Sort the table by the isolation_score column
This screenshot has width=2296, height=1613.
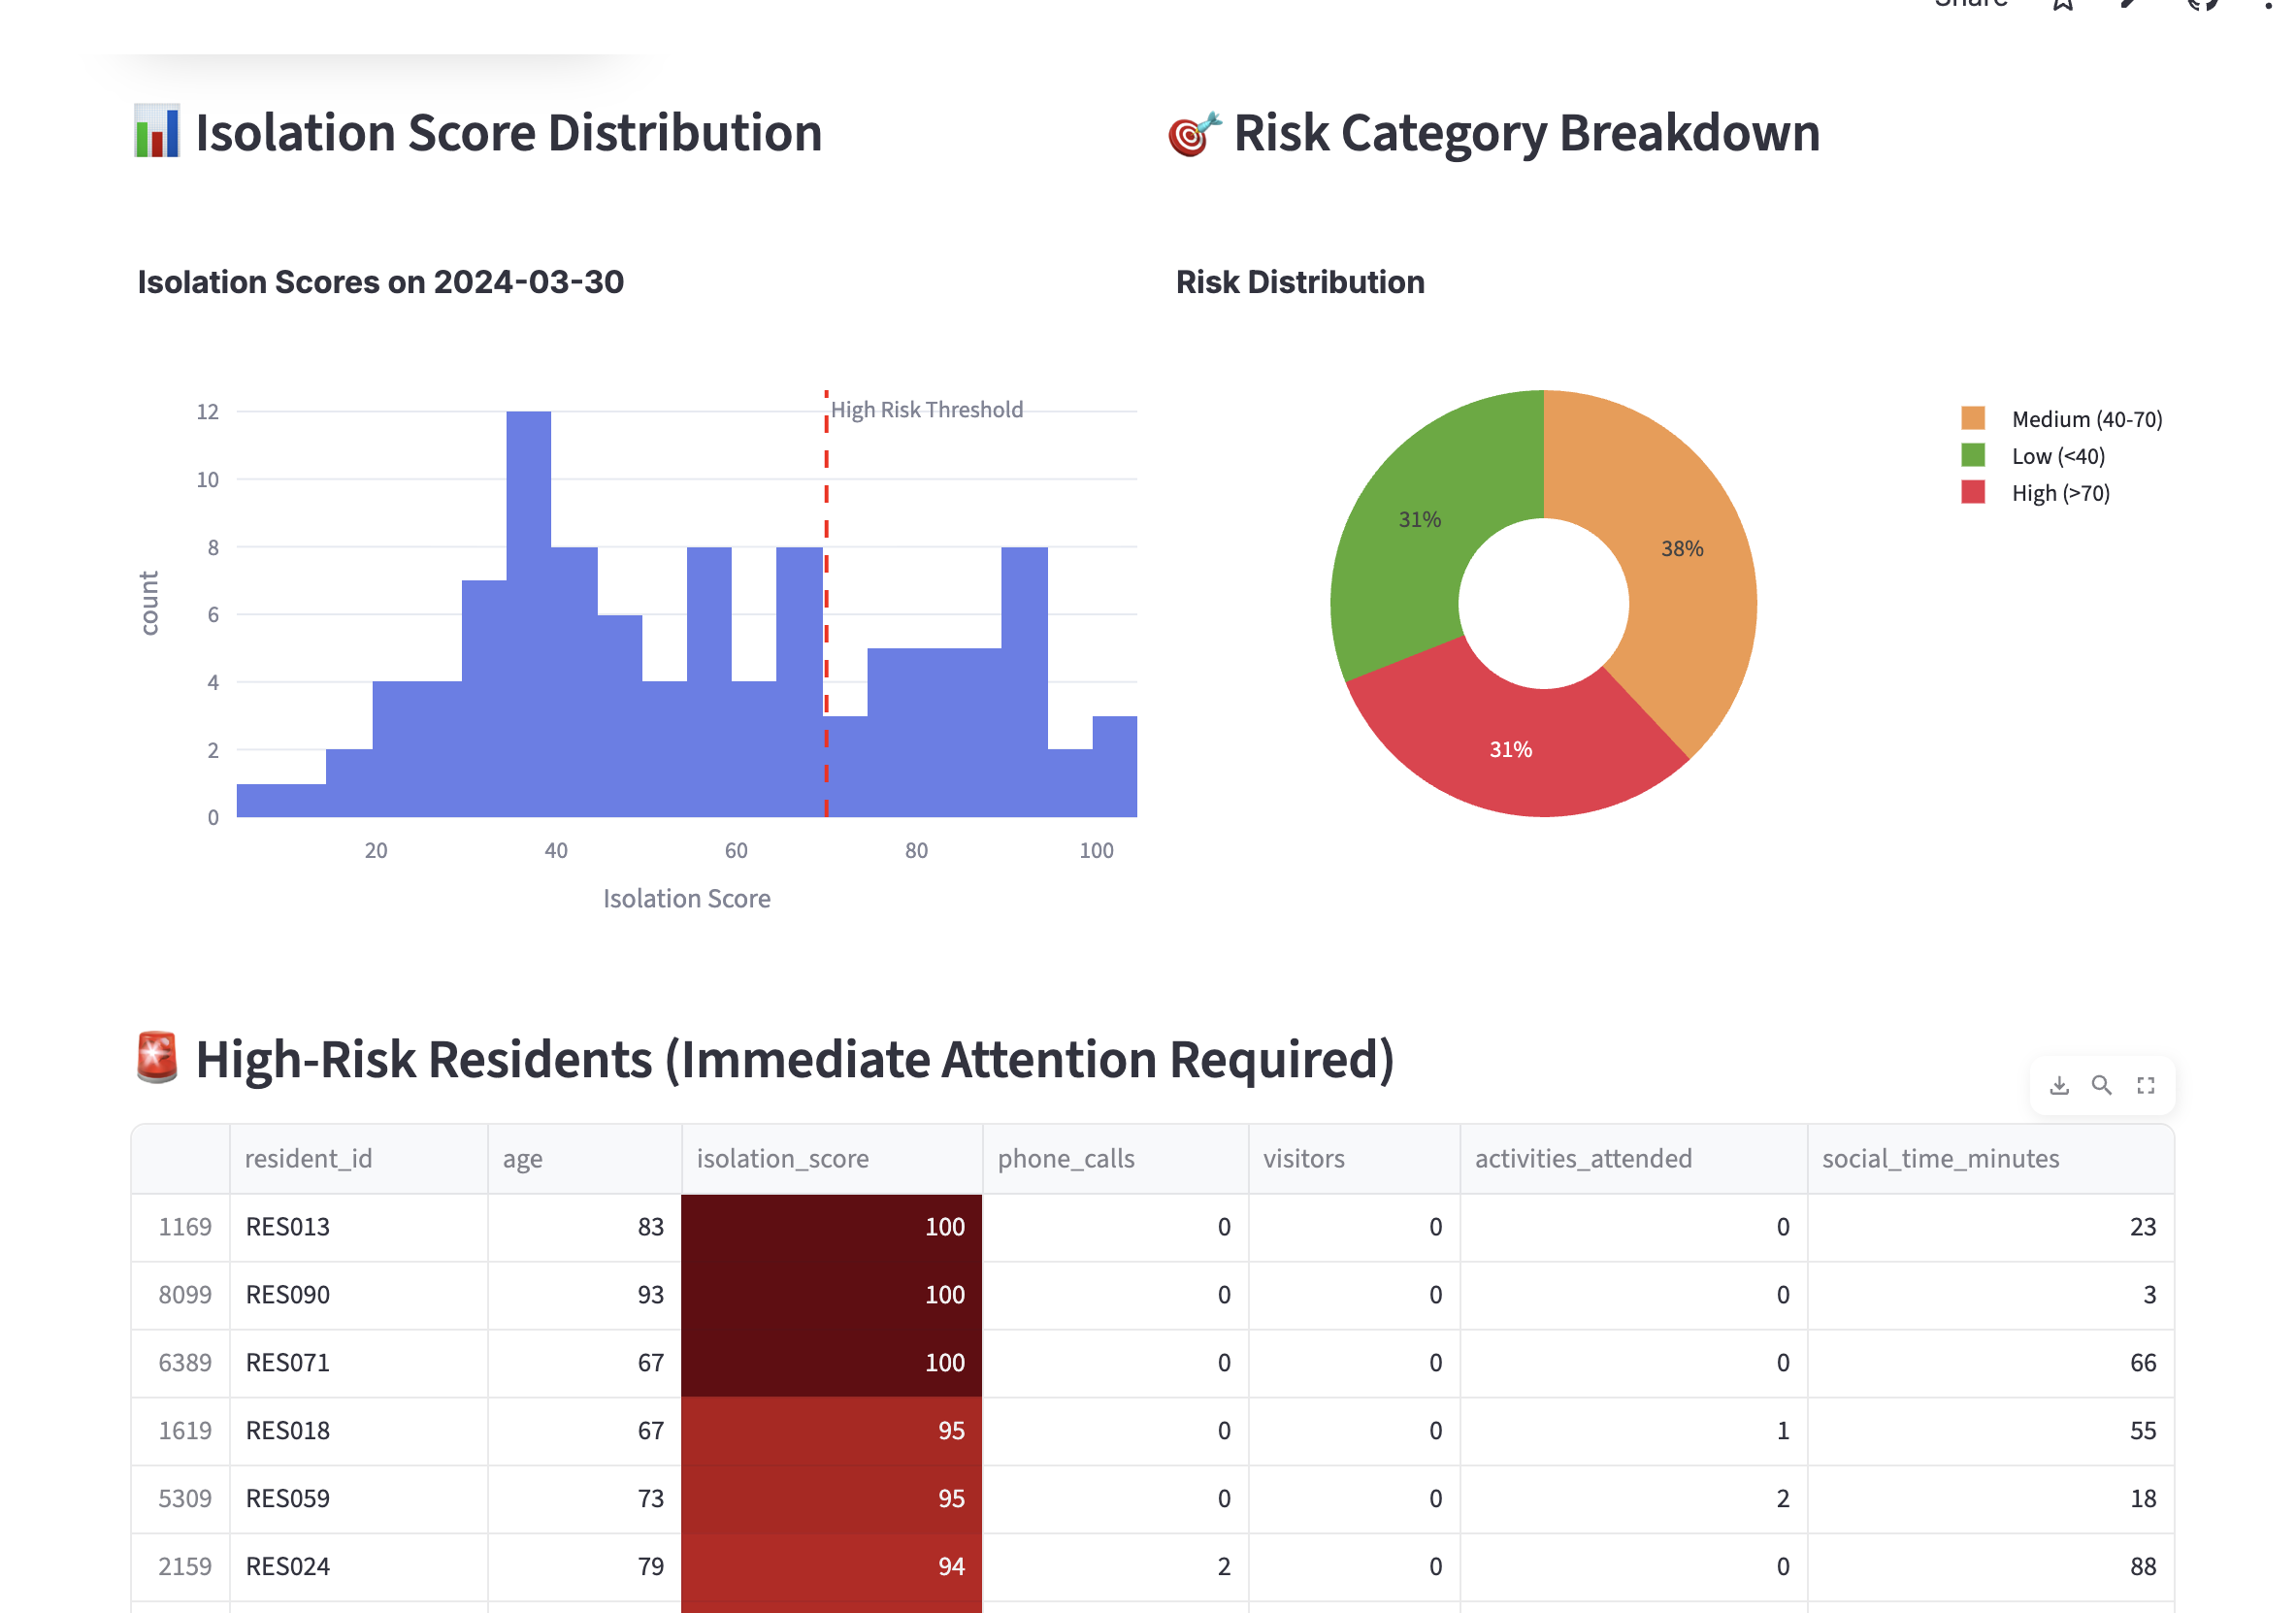tap(781, 1158)
